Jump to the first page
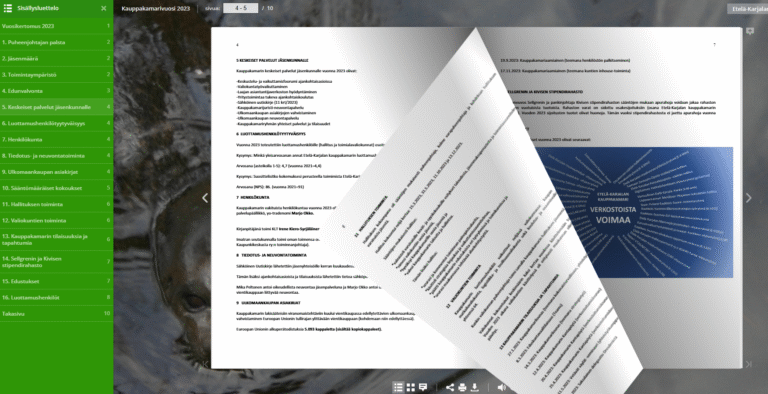The width and height of the screenshot is (768, 394). coord(205,364)
